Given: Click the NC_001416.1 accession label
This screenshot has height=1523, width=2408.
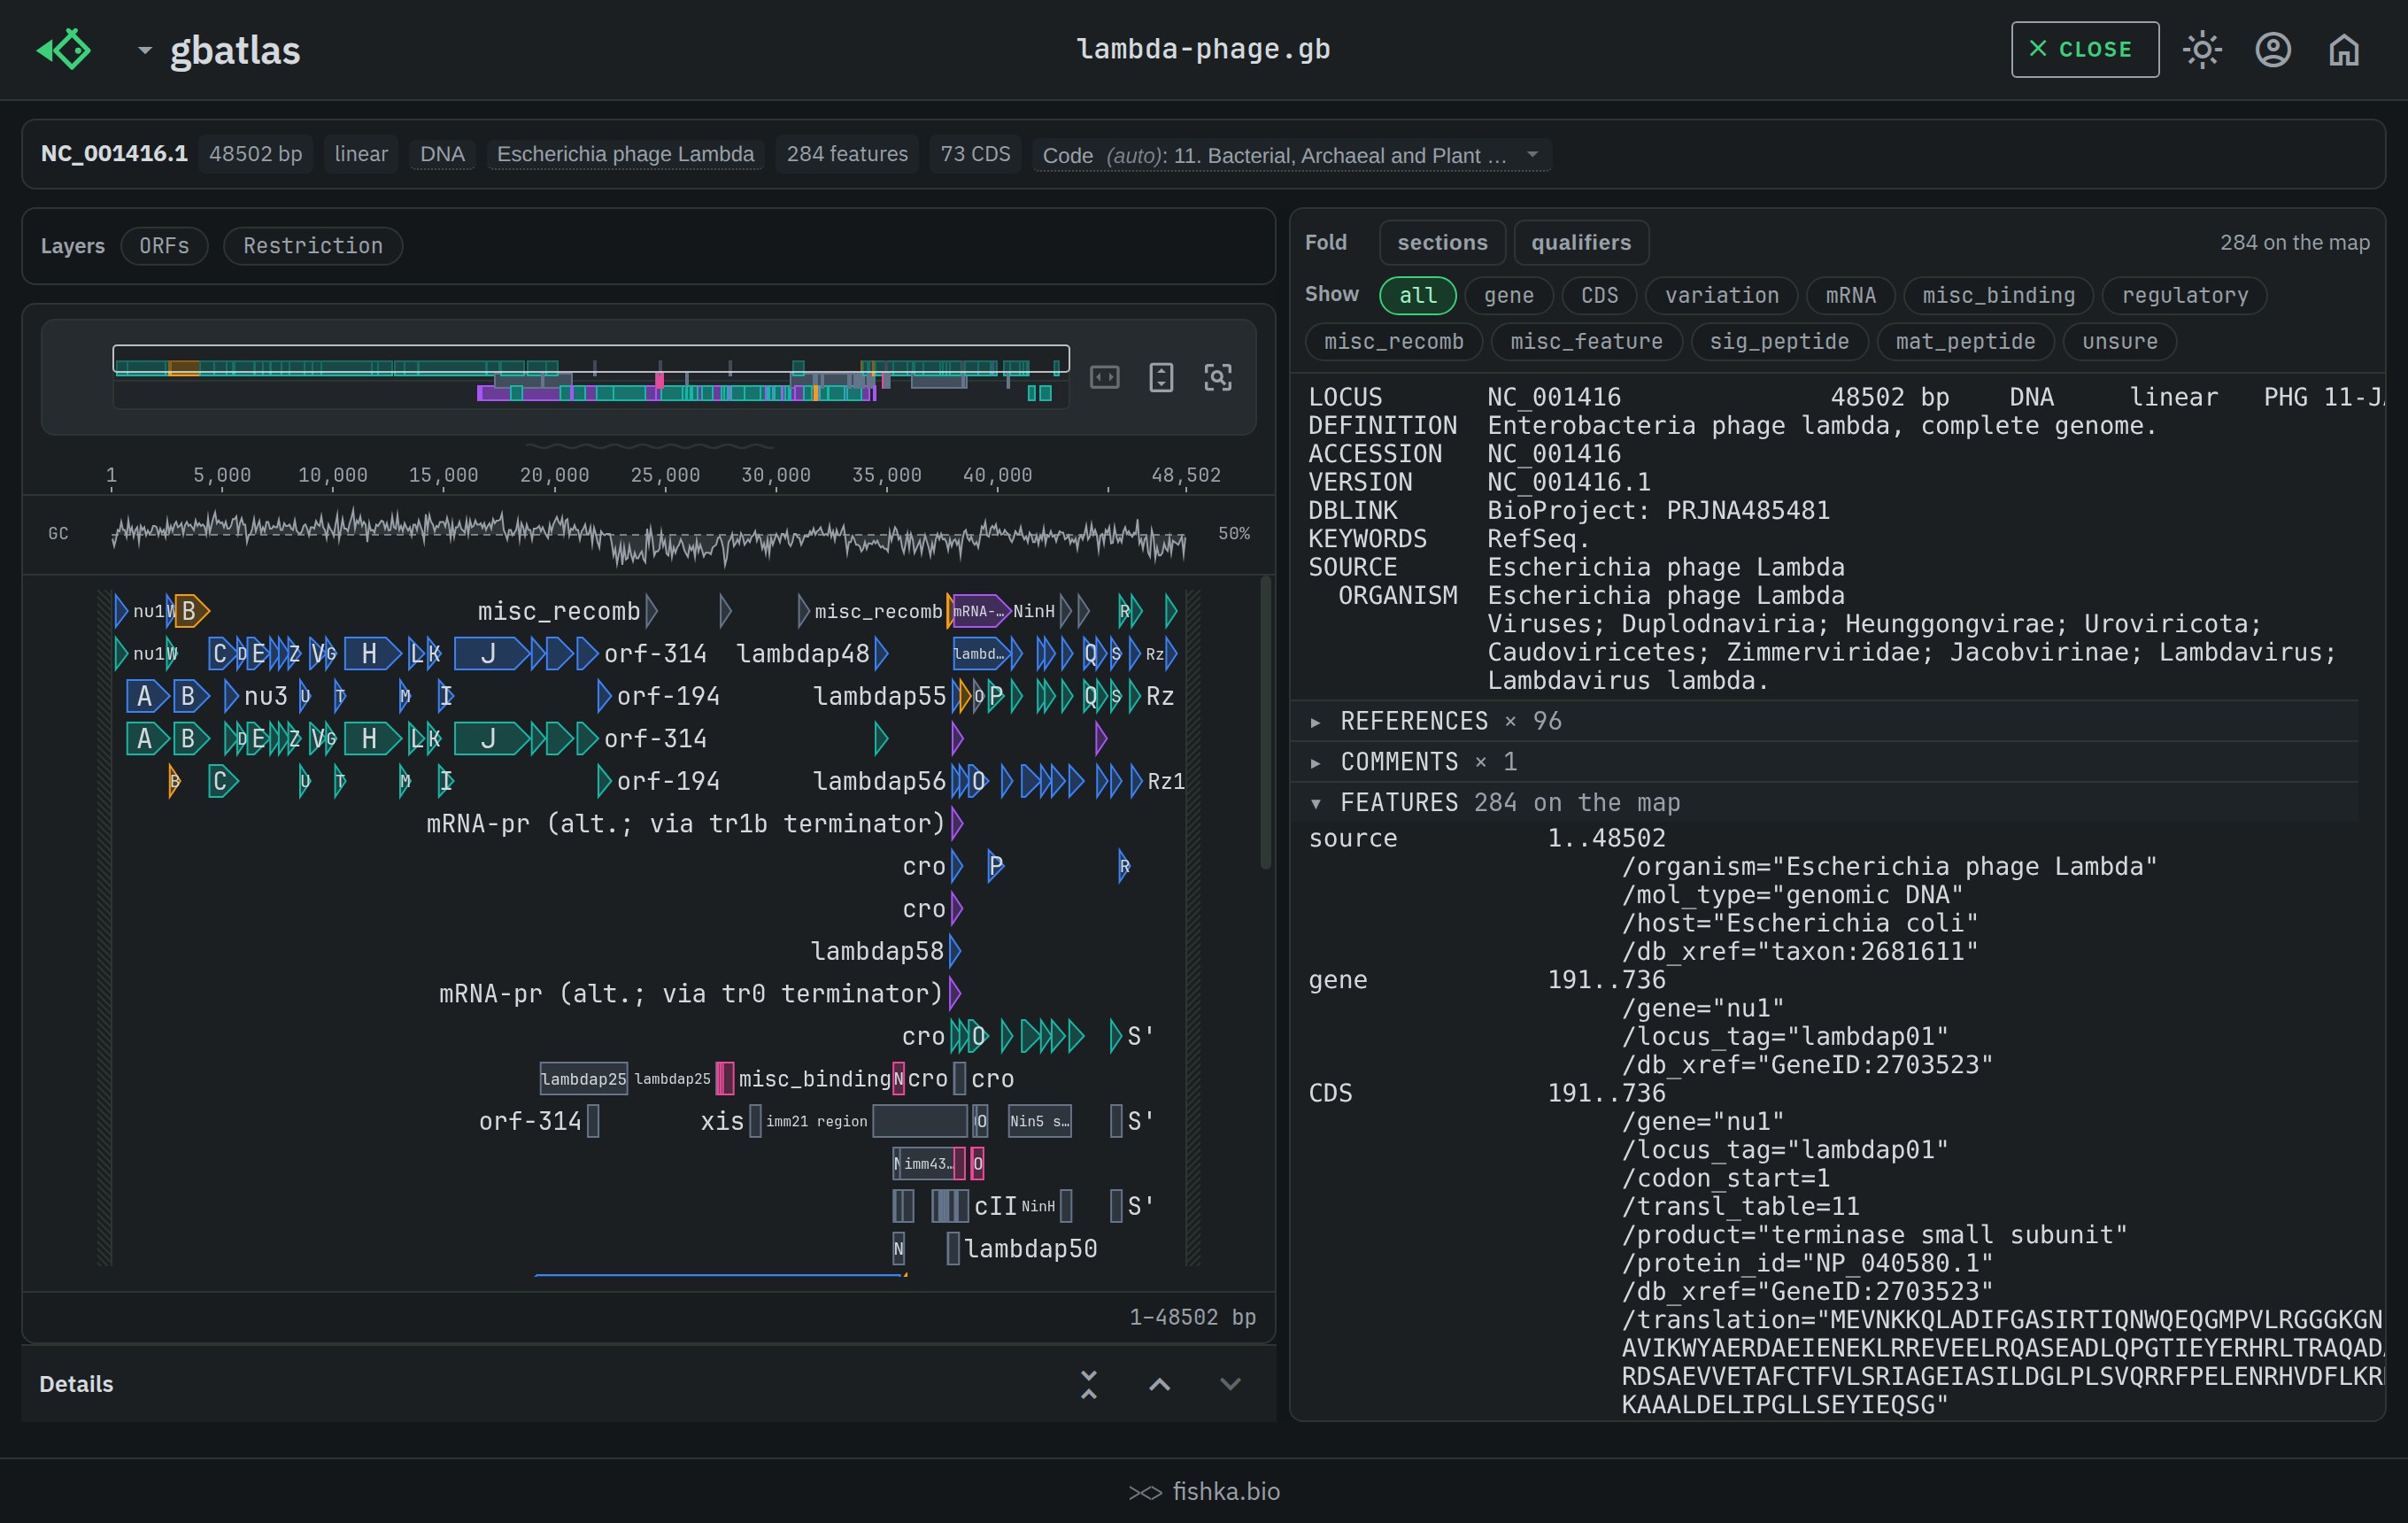Looking at the screenshot, I should pyautogui.click(x=114, y=154).
